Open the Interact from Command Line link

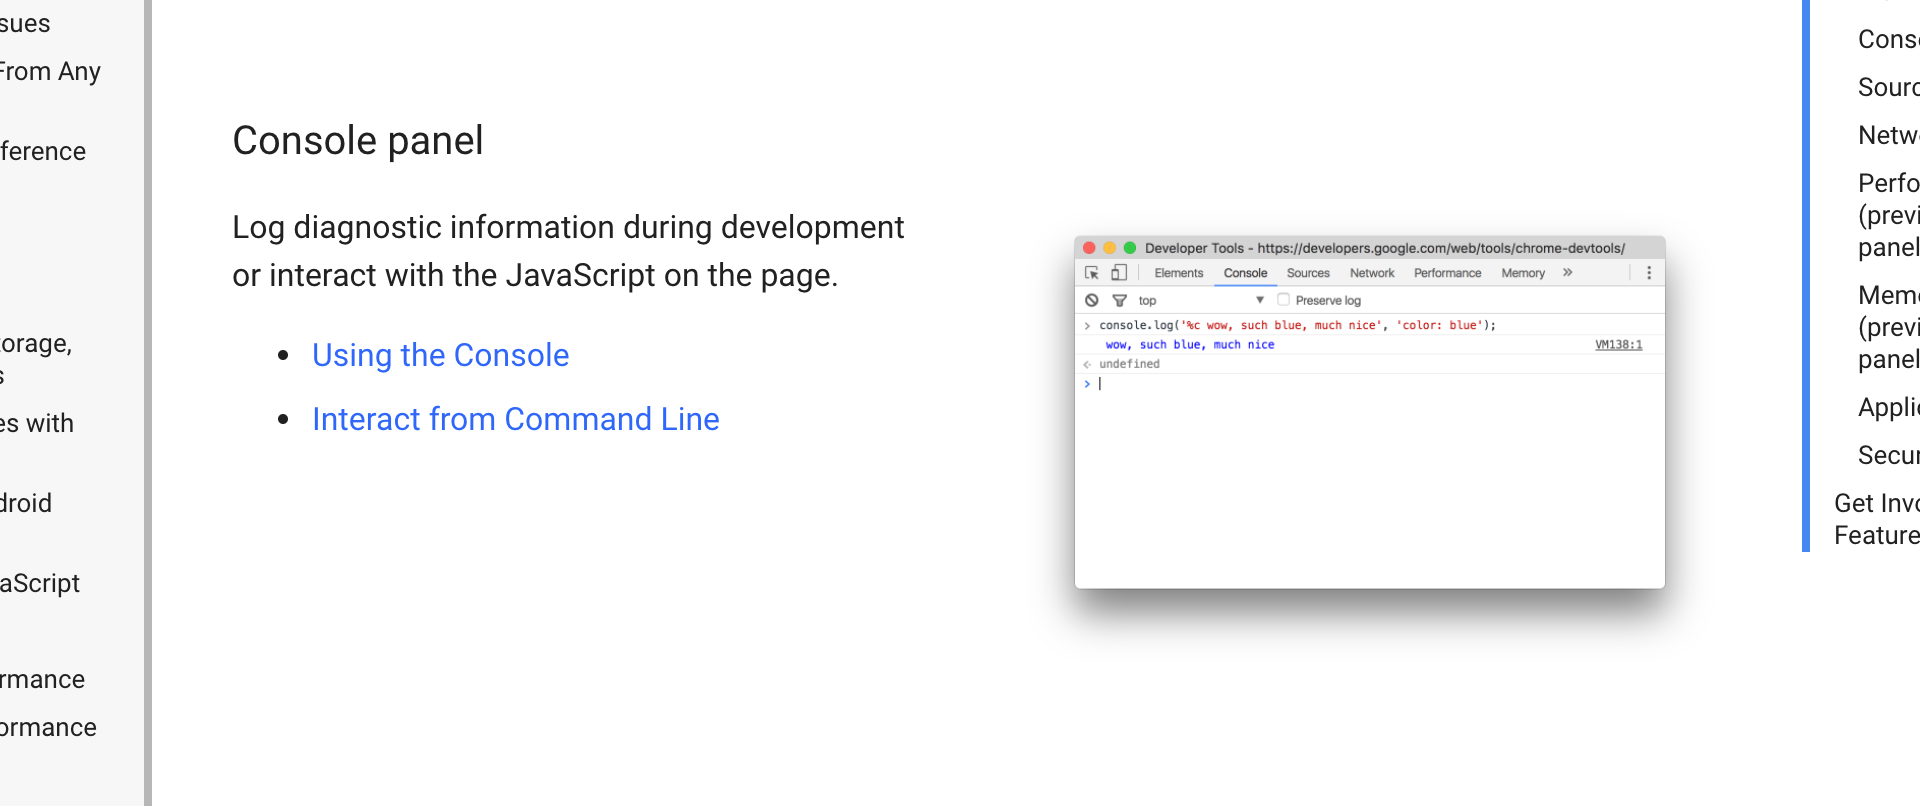(515, 419)
